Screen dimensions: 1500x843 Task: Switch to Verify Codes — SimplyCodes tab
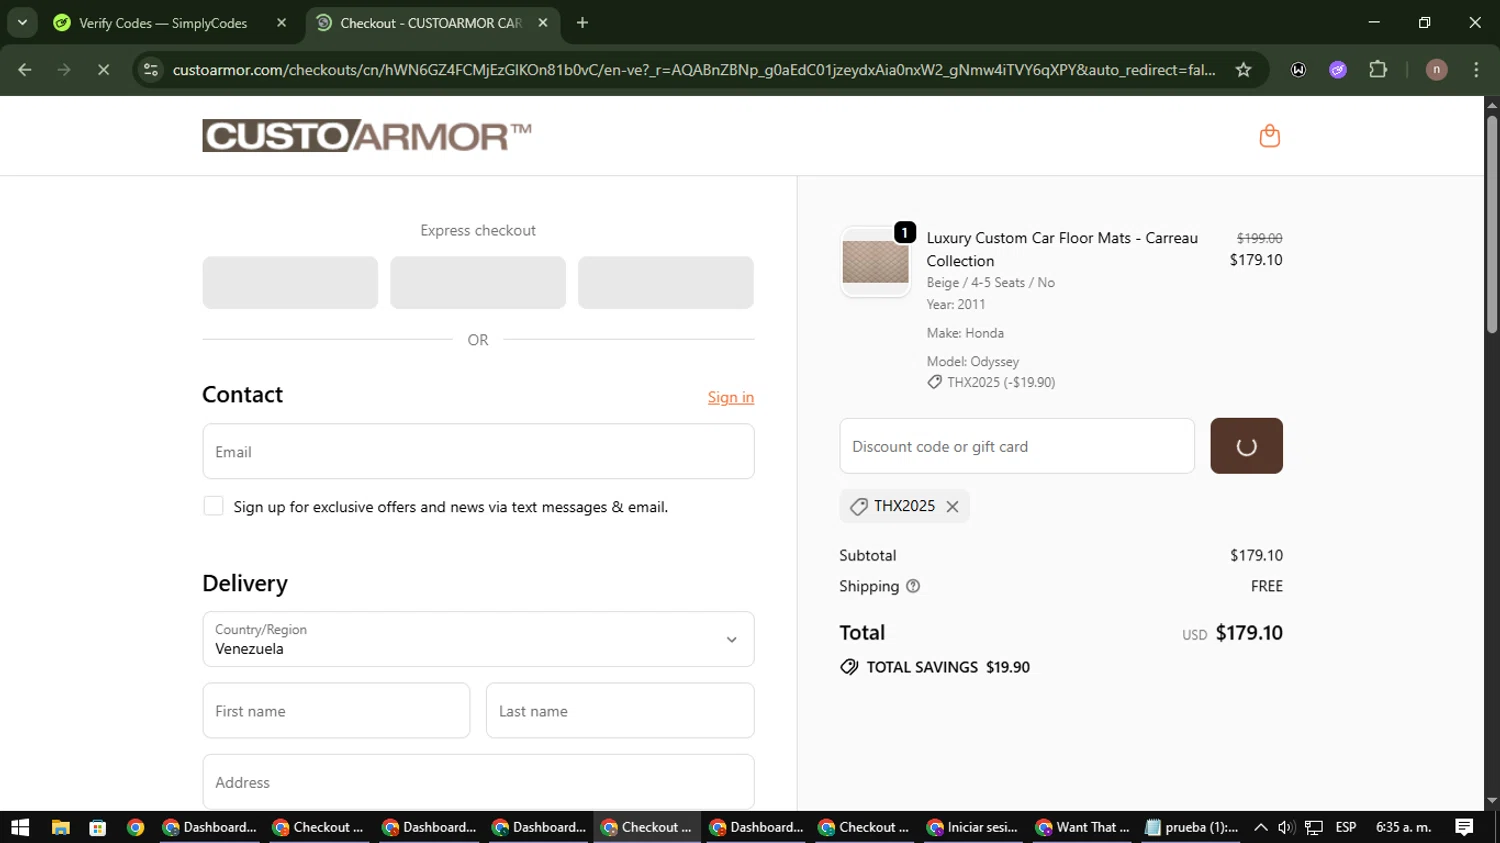click(163, 23)
